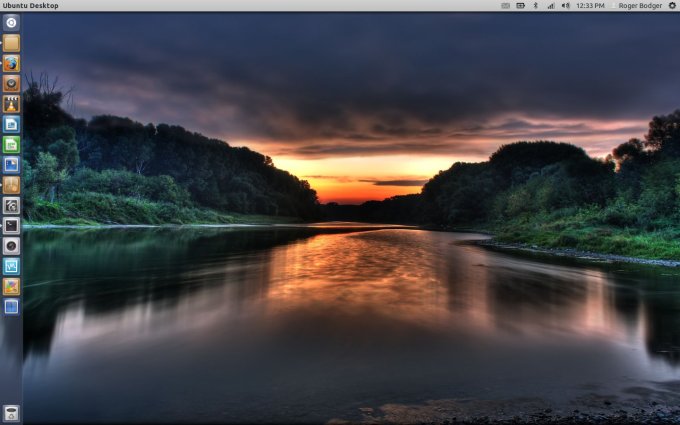This screenshot has width=680, height=425.
Task: Open Ubuntu Software Center shopping bag icon
Action: [x=11, y=185]
